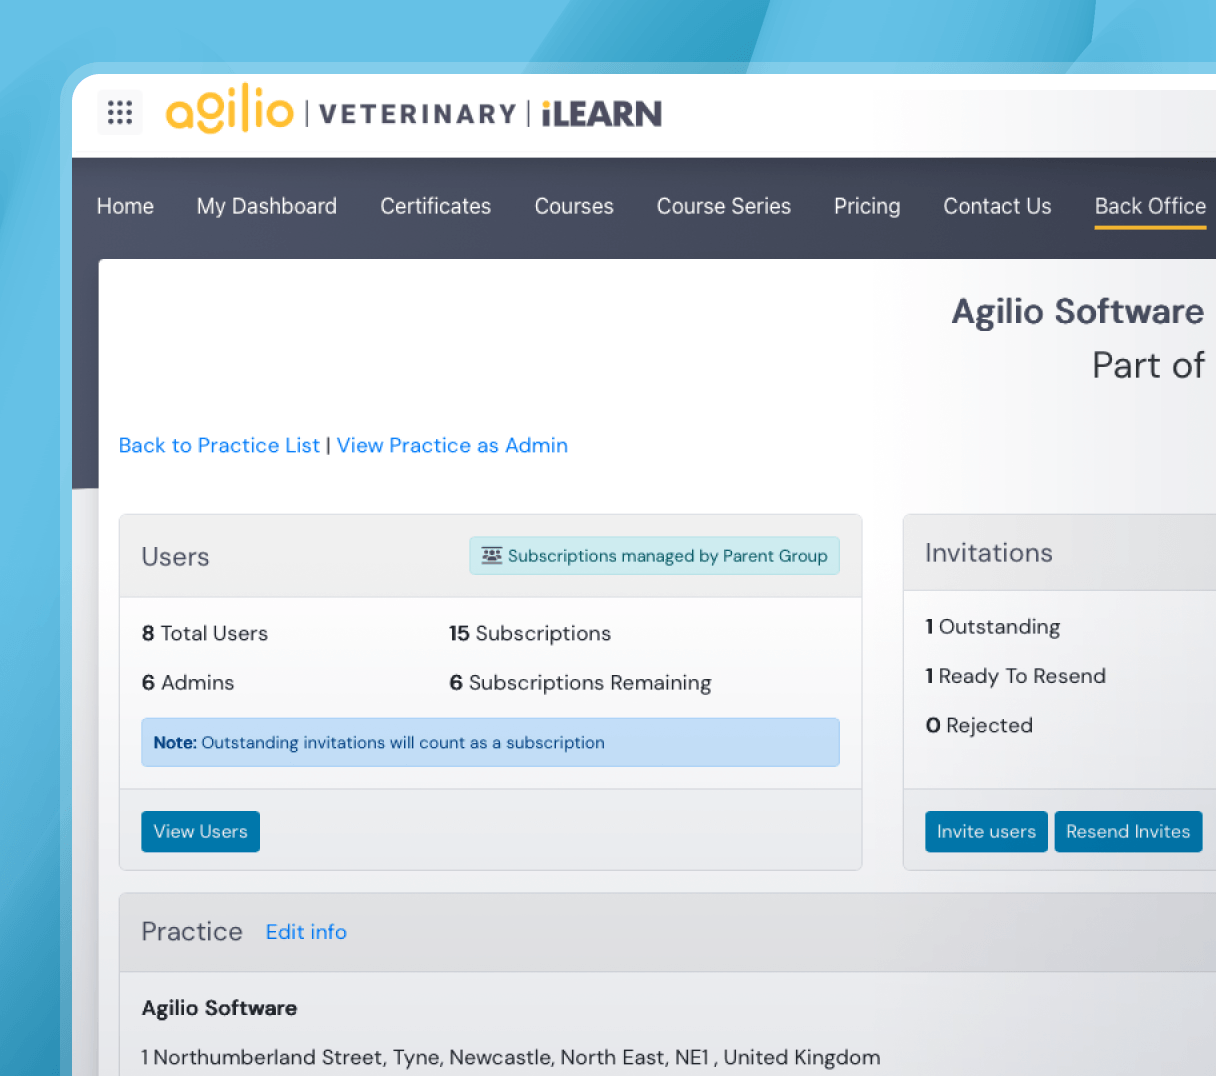
Task: Click the 15 Subscriptions text
Action: pos(530,633)
